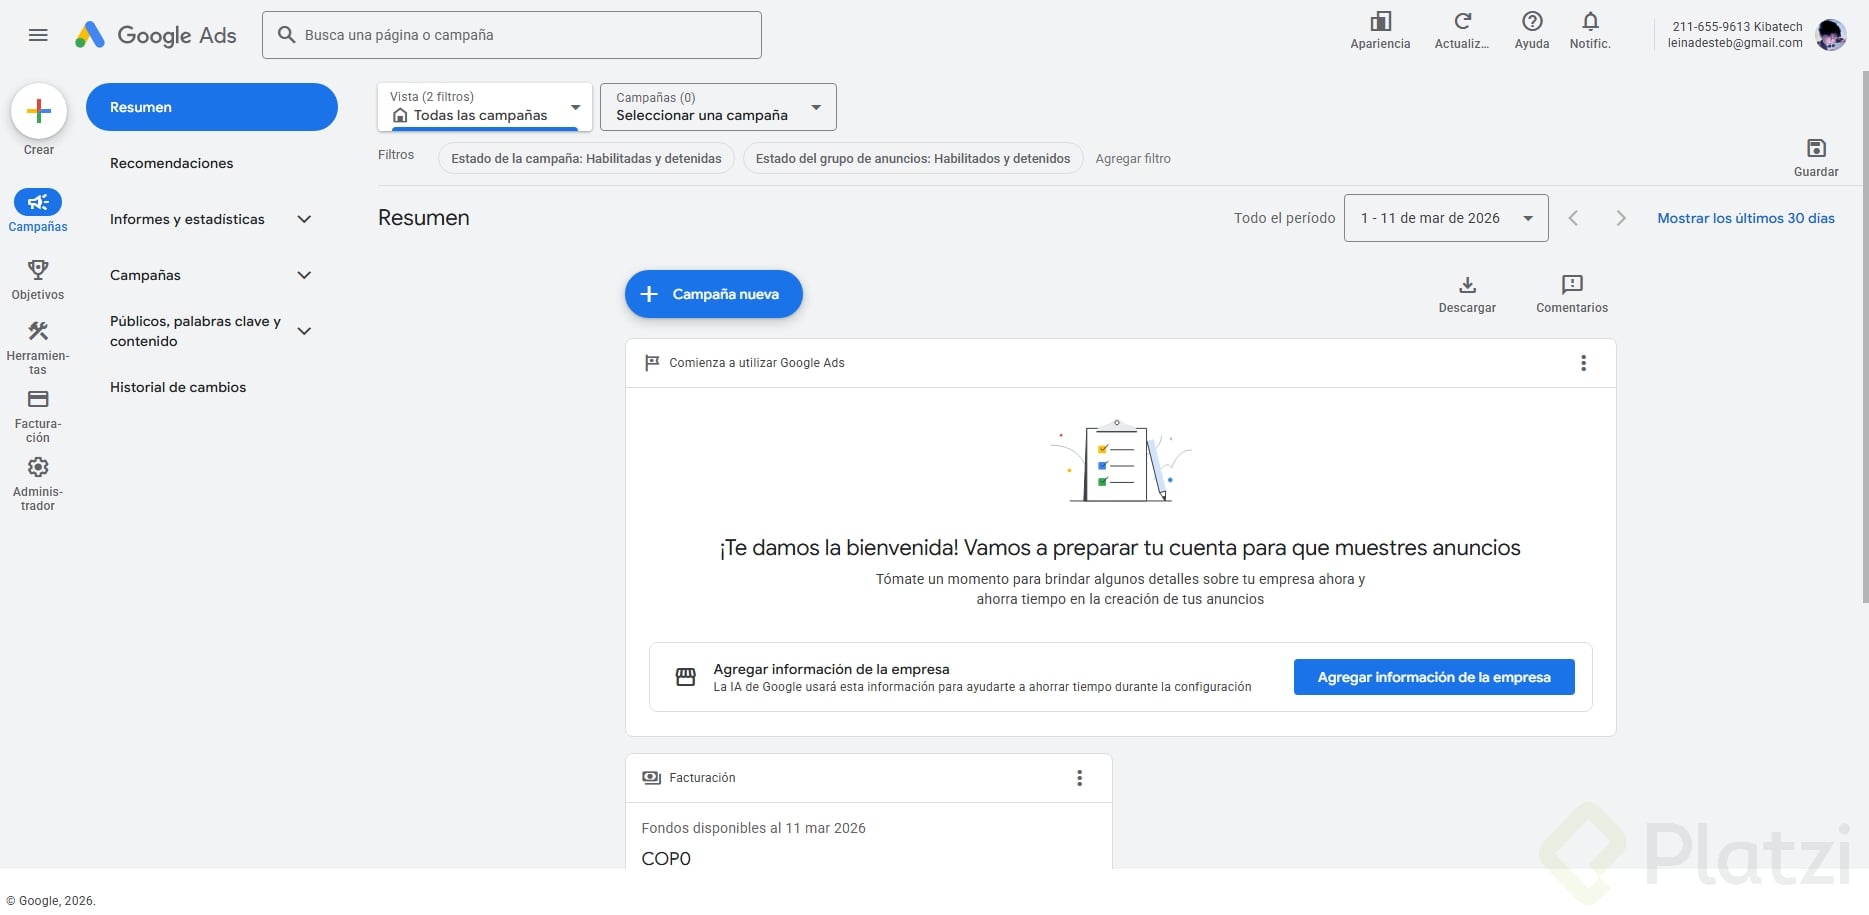The image size is (1869, 915).
Task: Click the Google Ads logo
Action: click(x=156, y=35)
